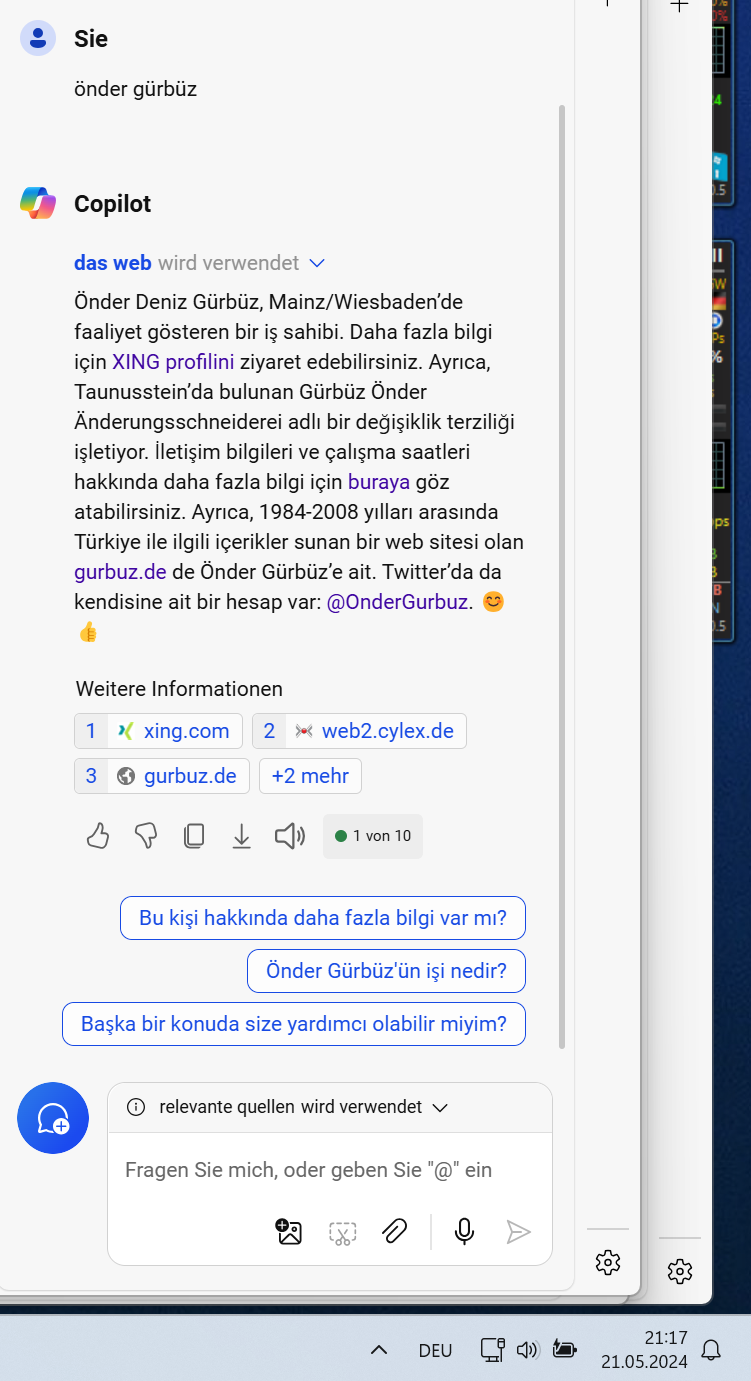The image size is (751, 1381).
Task: Click info icon beside relevante quellen
Action: (137, 1107)
